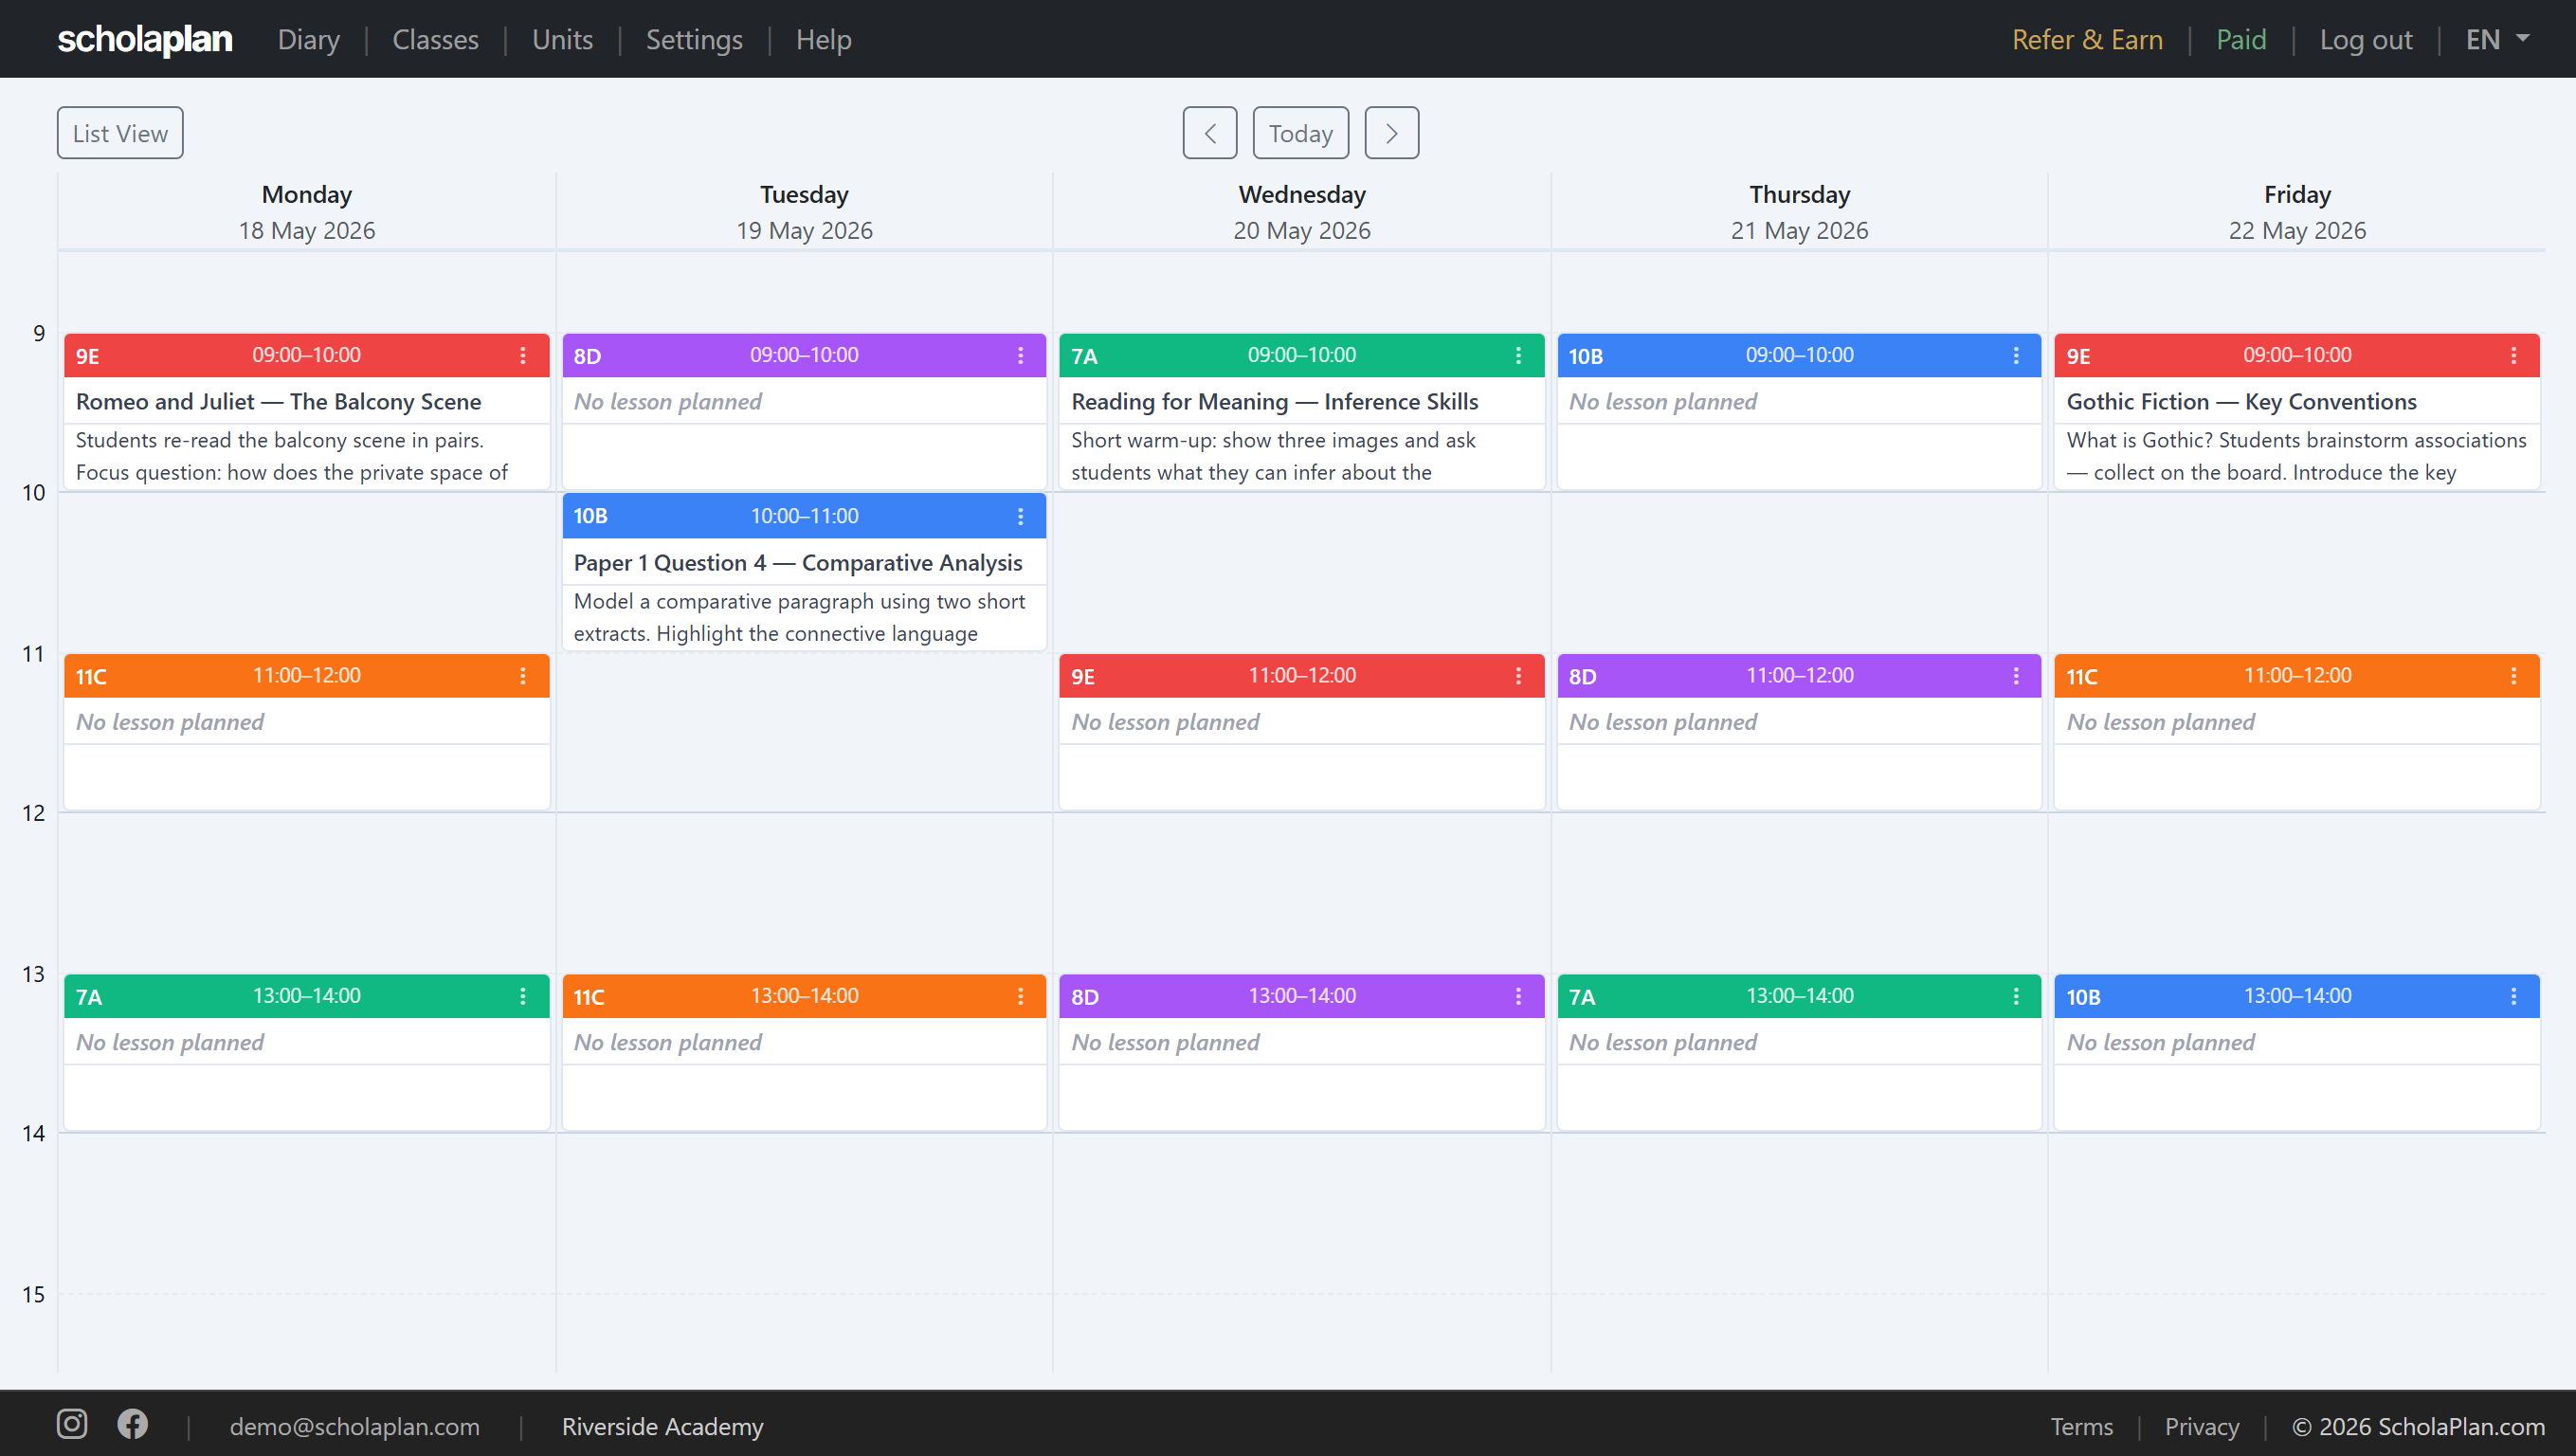Open the Instagram icon in footer
The width and height of the screenshot is (2576, 1456).
tap(72, 1424)
